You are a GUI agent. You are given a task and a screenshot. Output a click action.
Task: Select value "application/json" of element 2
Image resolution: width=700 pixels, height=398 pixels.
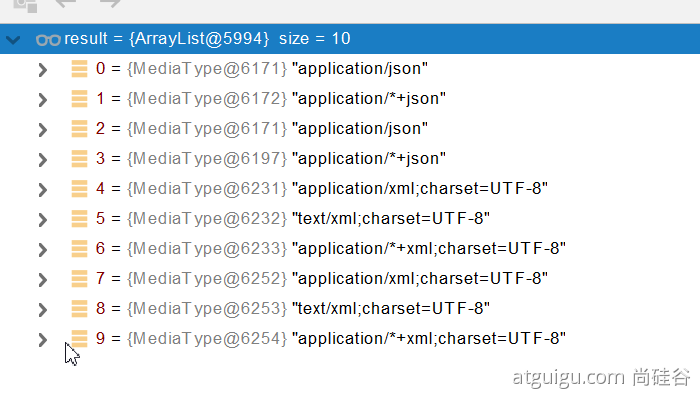360,129
